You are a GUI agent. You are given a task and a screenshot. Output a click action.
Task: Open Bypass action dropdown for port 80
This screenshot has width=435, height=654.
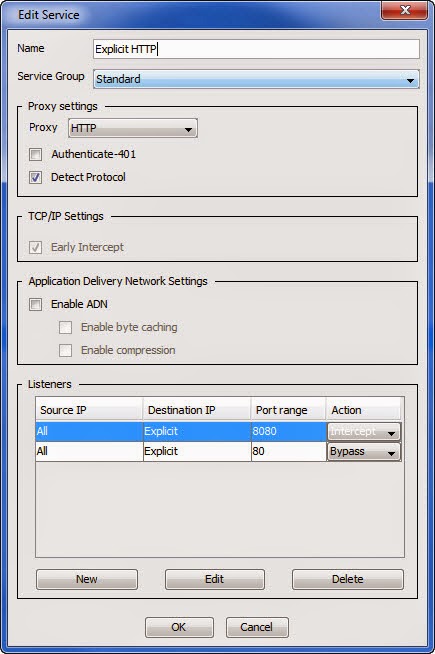pyautogui.click(x=364, y=452)
